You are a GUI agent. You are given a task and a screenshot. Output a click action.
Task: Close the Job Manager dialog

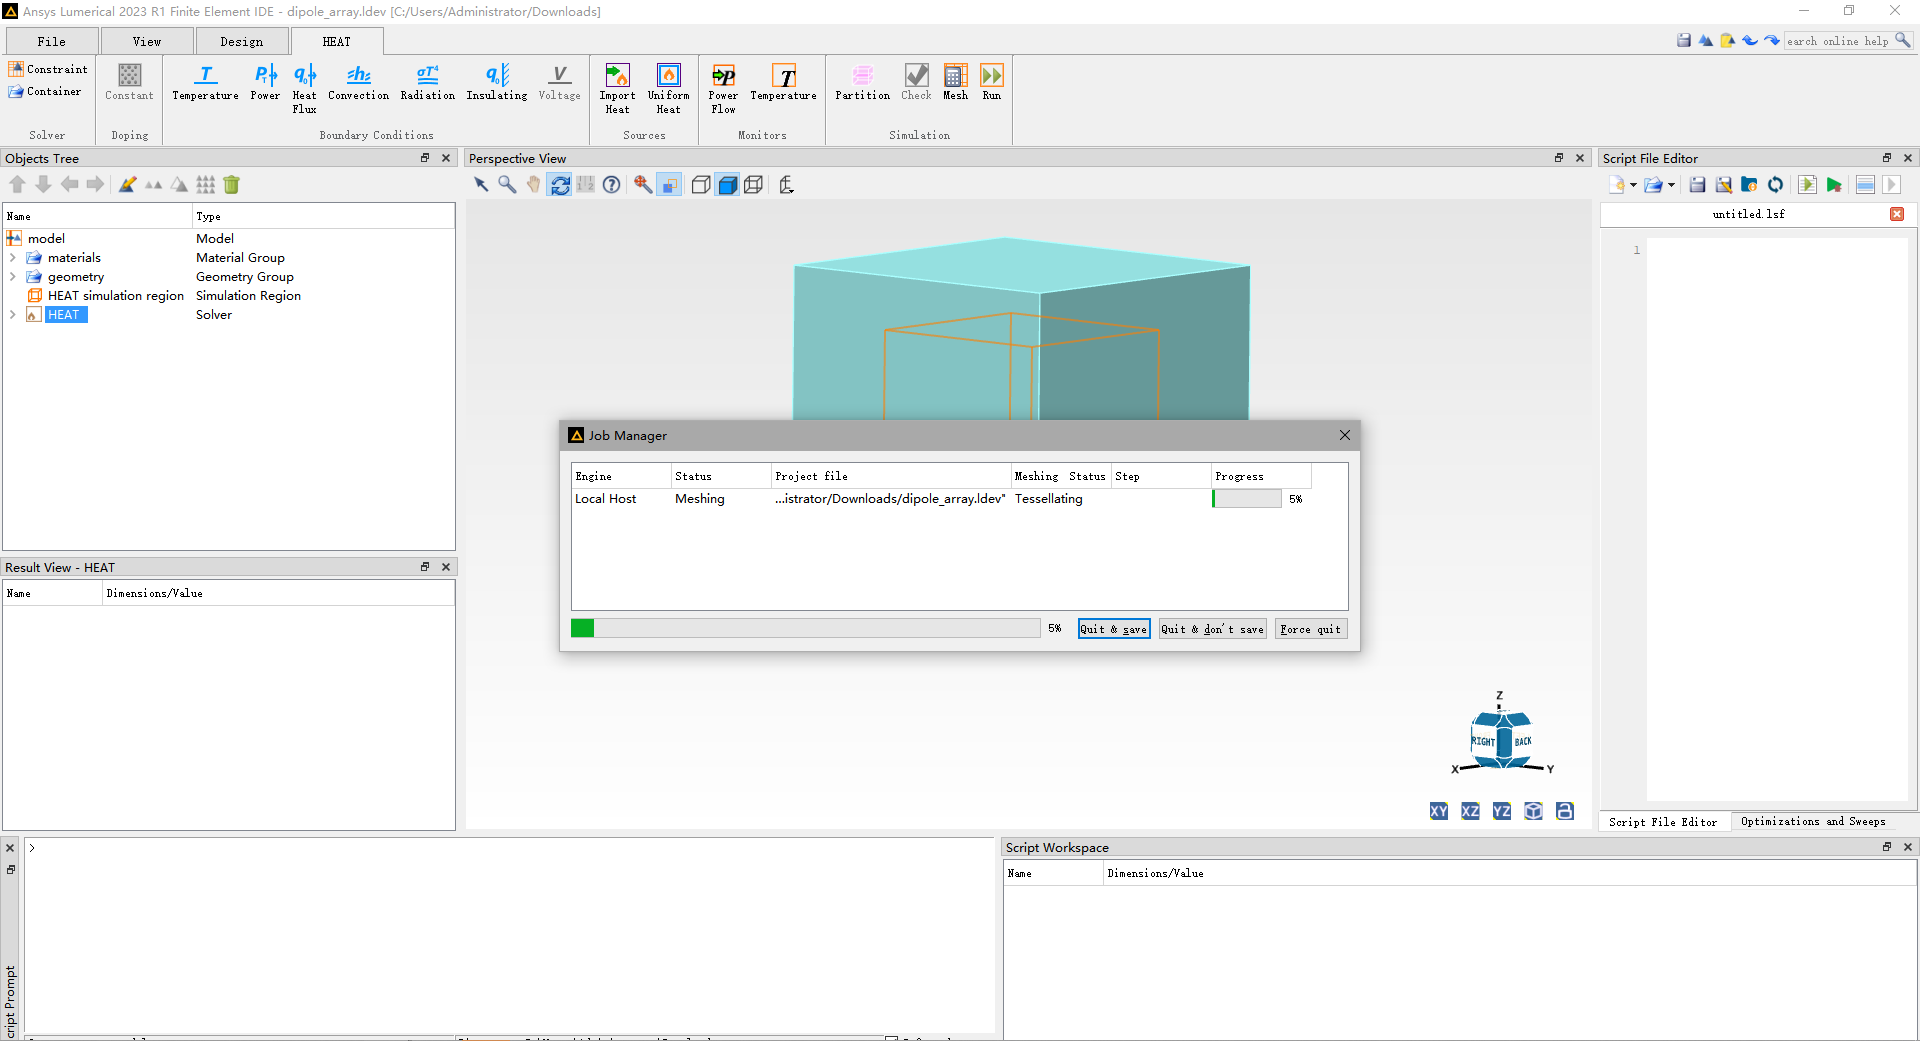point(1345,435)
